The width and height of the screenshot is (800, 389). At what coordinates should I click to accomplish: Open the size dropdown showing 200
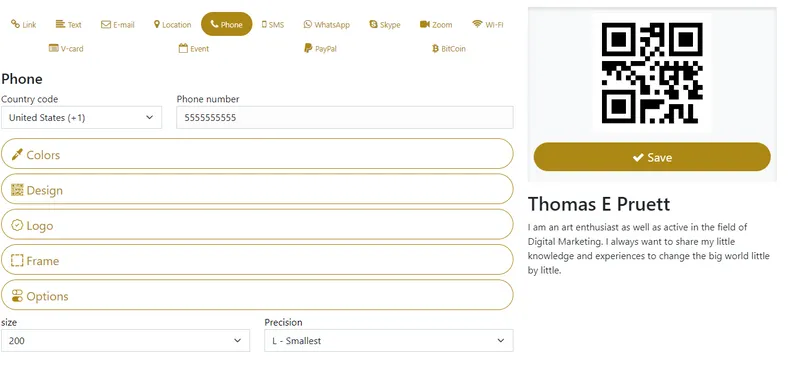[126, 341]
